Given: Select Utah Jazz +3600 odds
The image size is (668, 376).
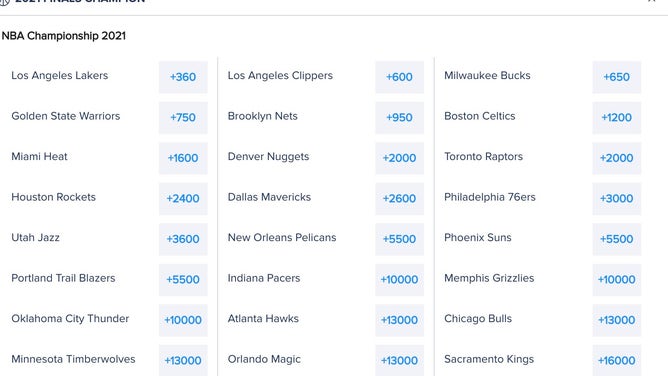Looking at the screenshot, I should click(x=183, y=239).
